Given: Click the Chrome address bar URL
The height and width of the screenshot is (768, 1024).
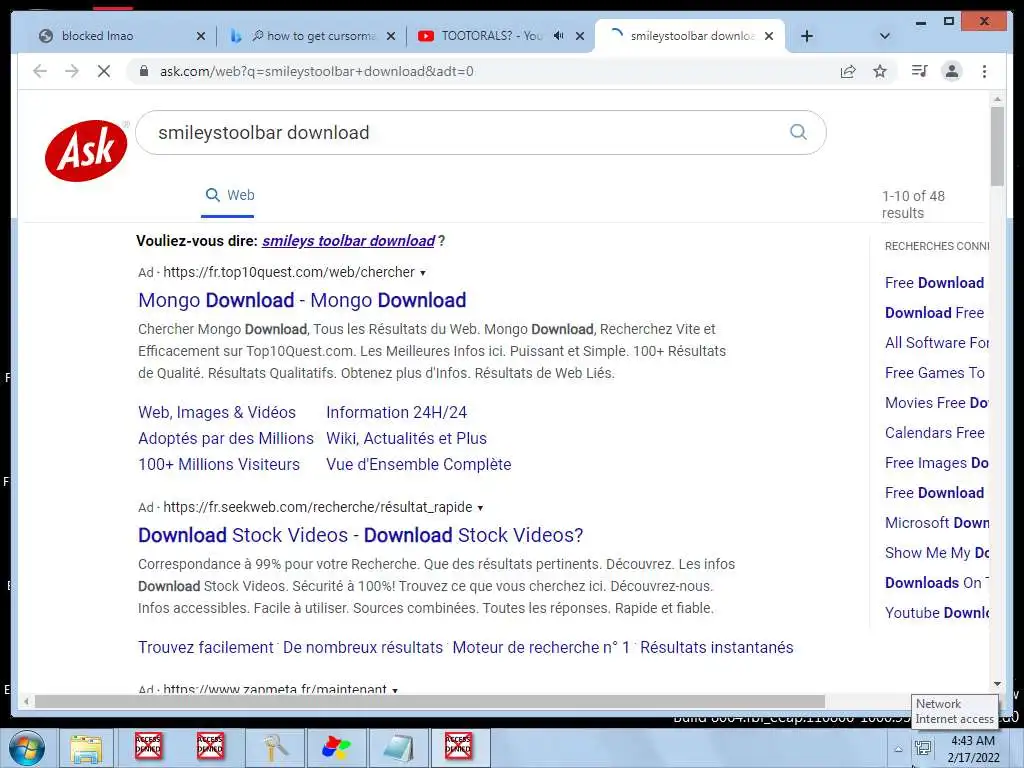Looking at the screenshot, I should [317, 71].
